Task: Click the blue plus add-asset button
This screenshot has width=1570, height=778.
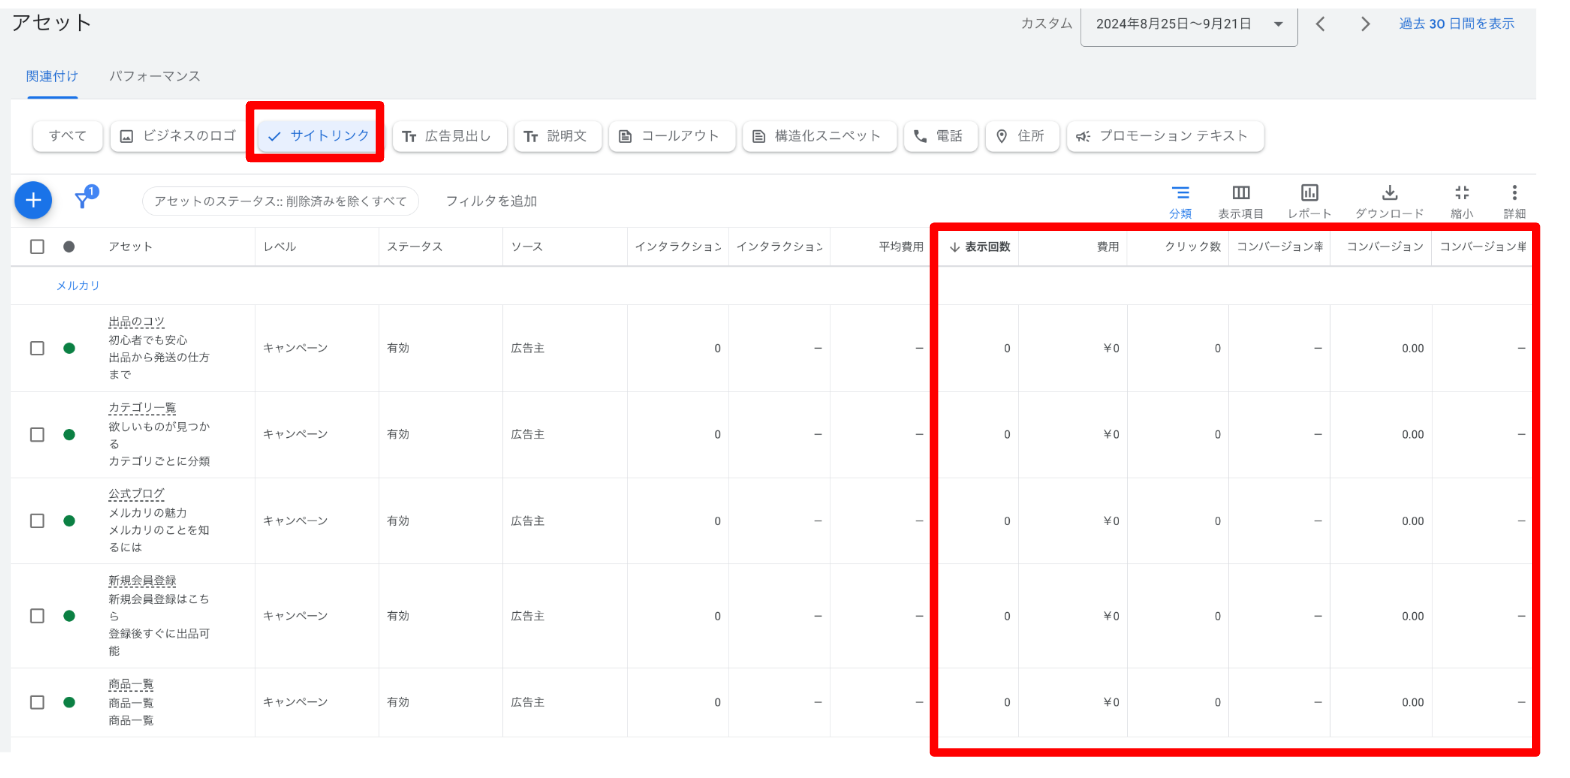Action: click(33, 200)
